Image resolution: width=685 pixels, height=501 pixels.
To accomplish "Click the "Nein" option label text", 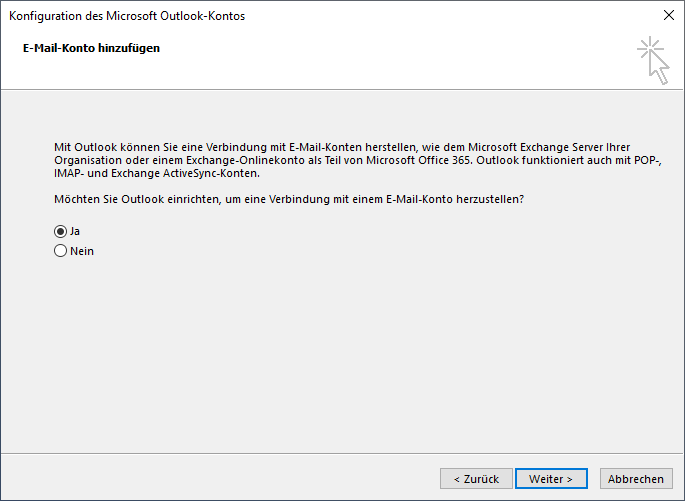I will 82,251.
